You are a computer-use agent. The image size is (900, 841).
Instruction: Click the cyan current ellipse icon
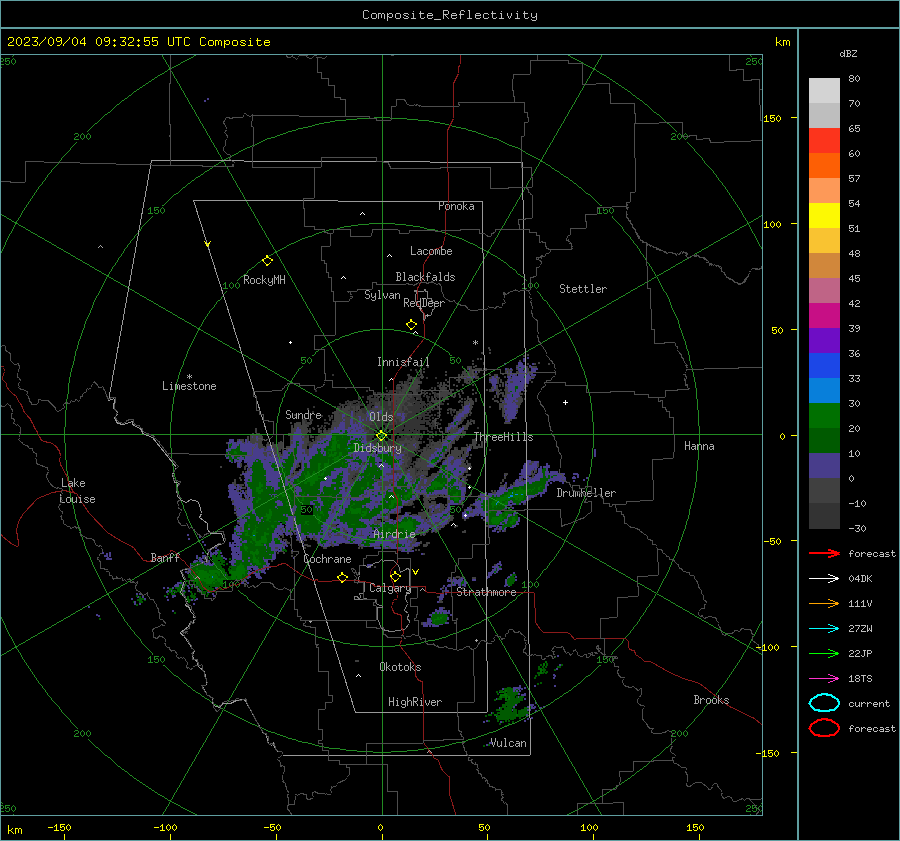(x=824, y=703)
